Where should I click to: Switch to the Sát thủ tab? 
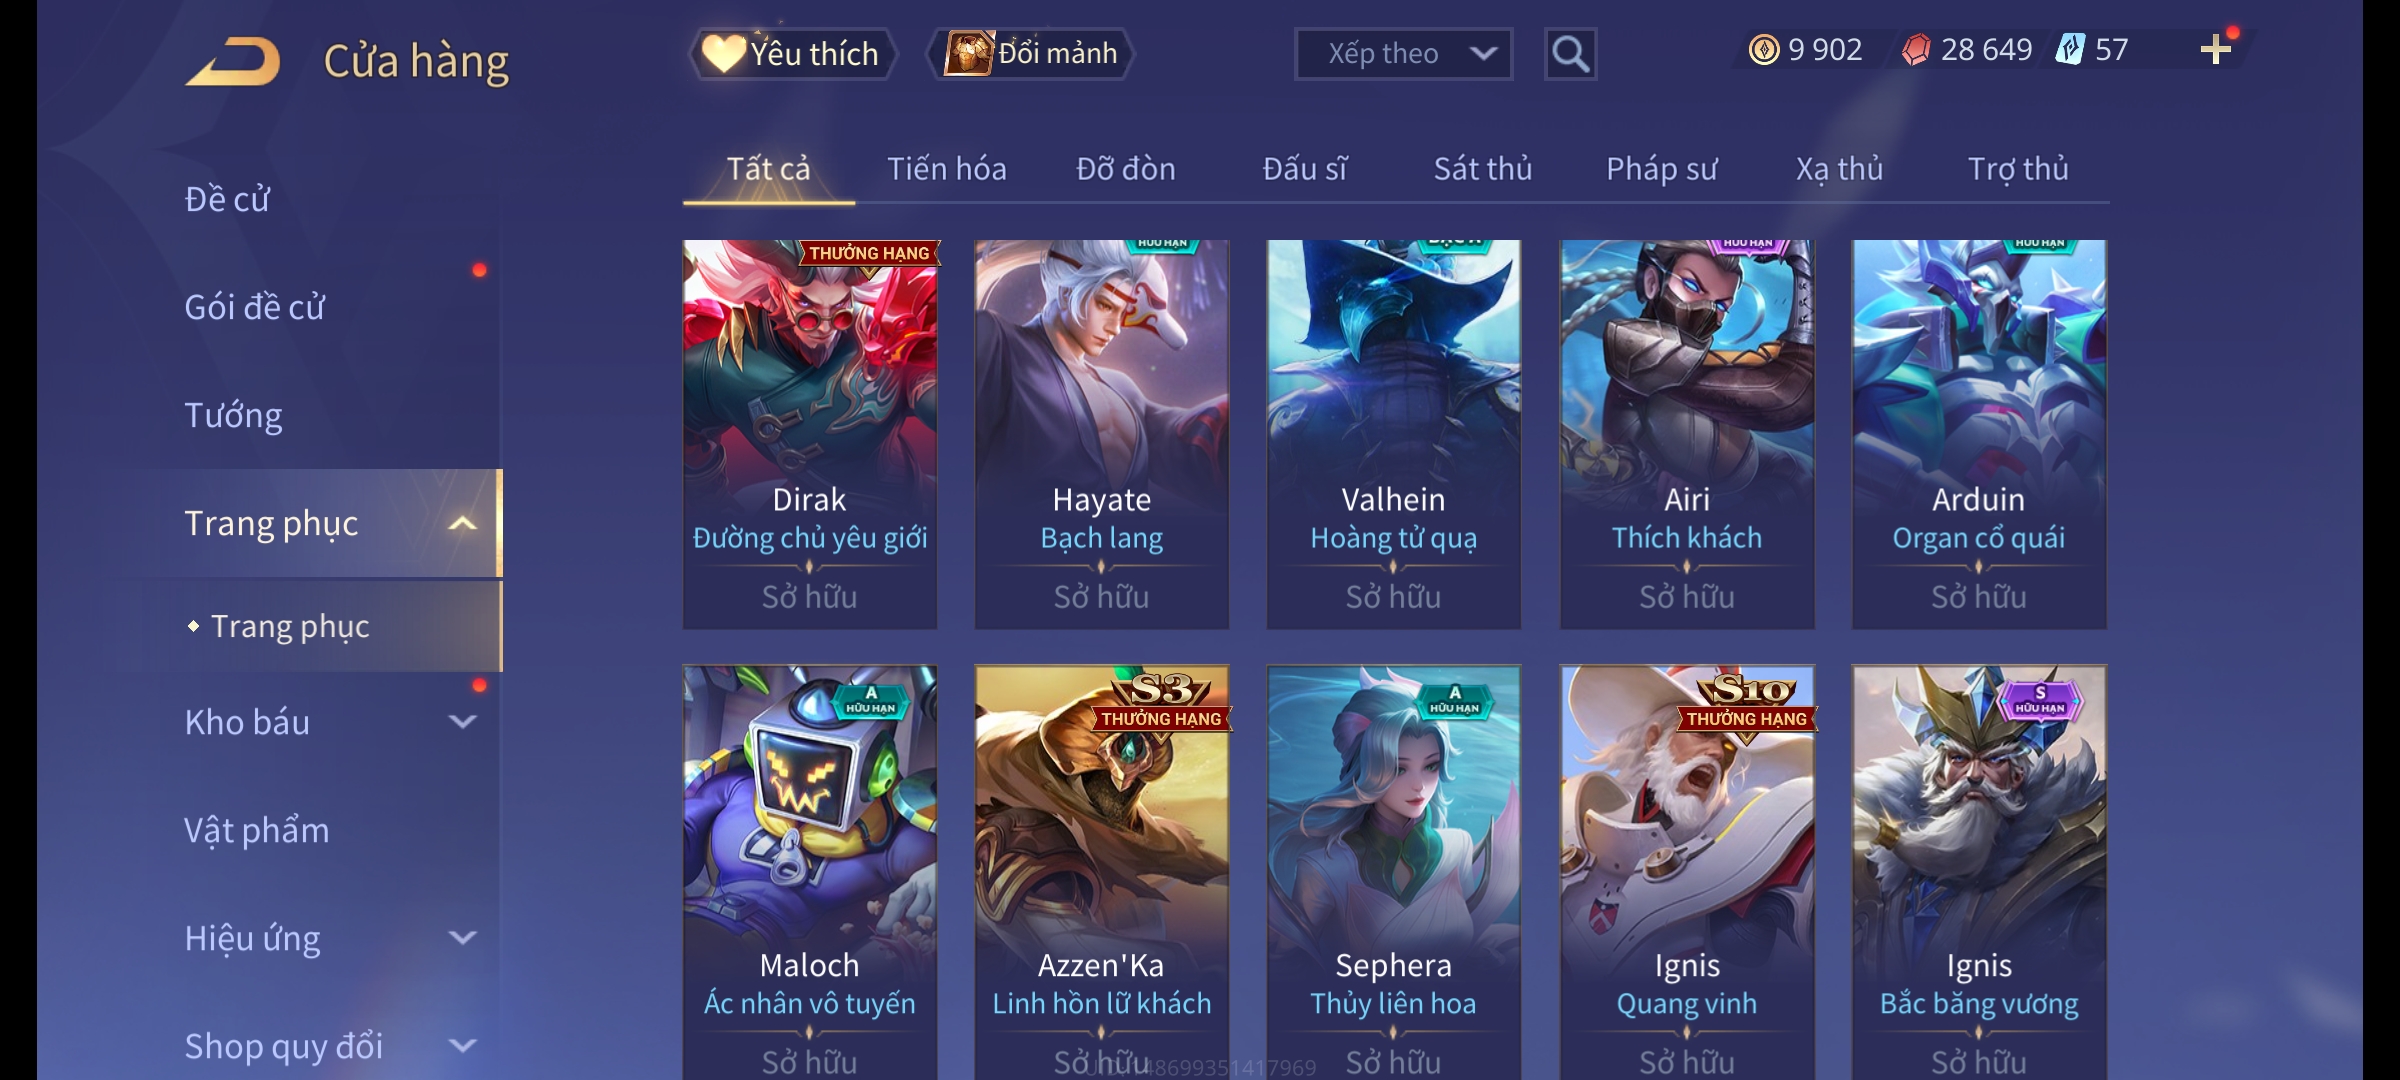tap(1483, 169)
